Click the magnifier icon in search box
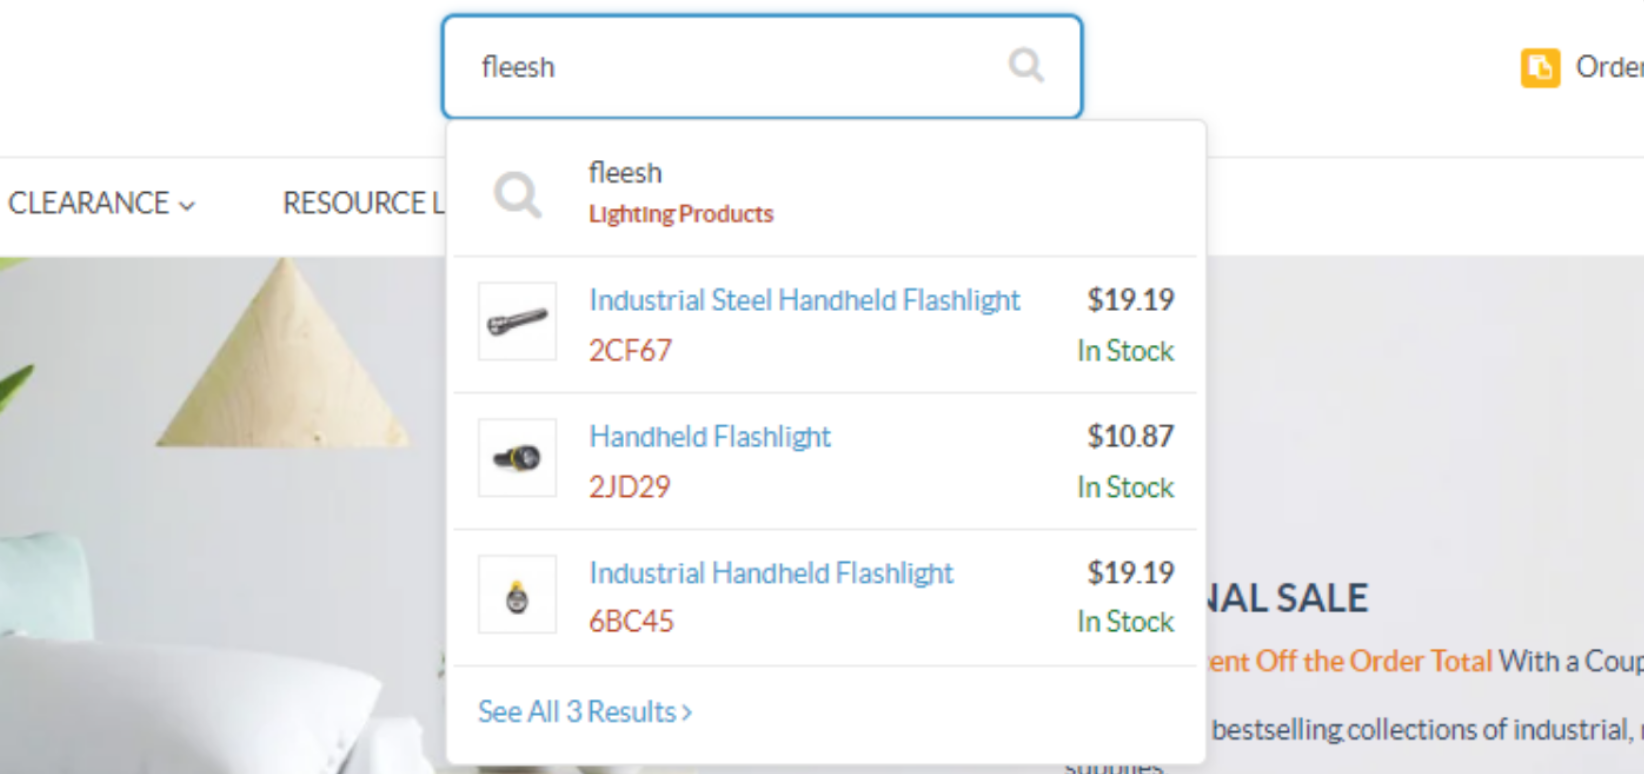 [1026, 66]
